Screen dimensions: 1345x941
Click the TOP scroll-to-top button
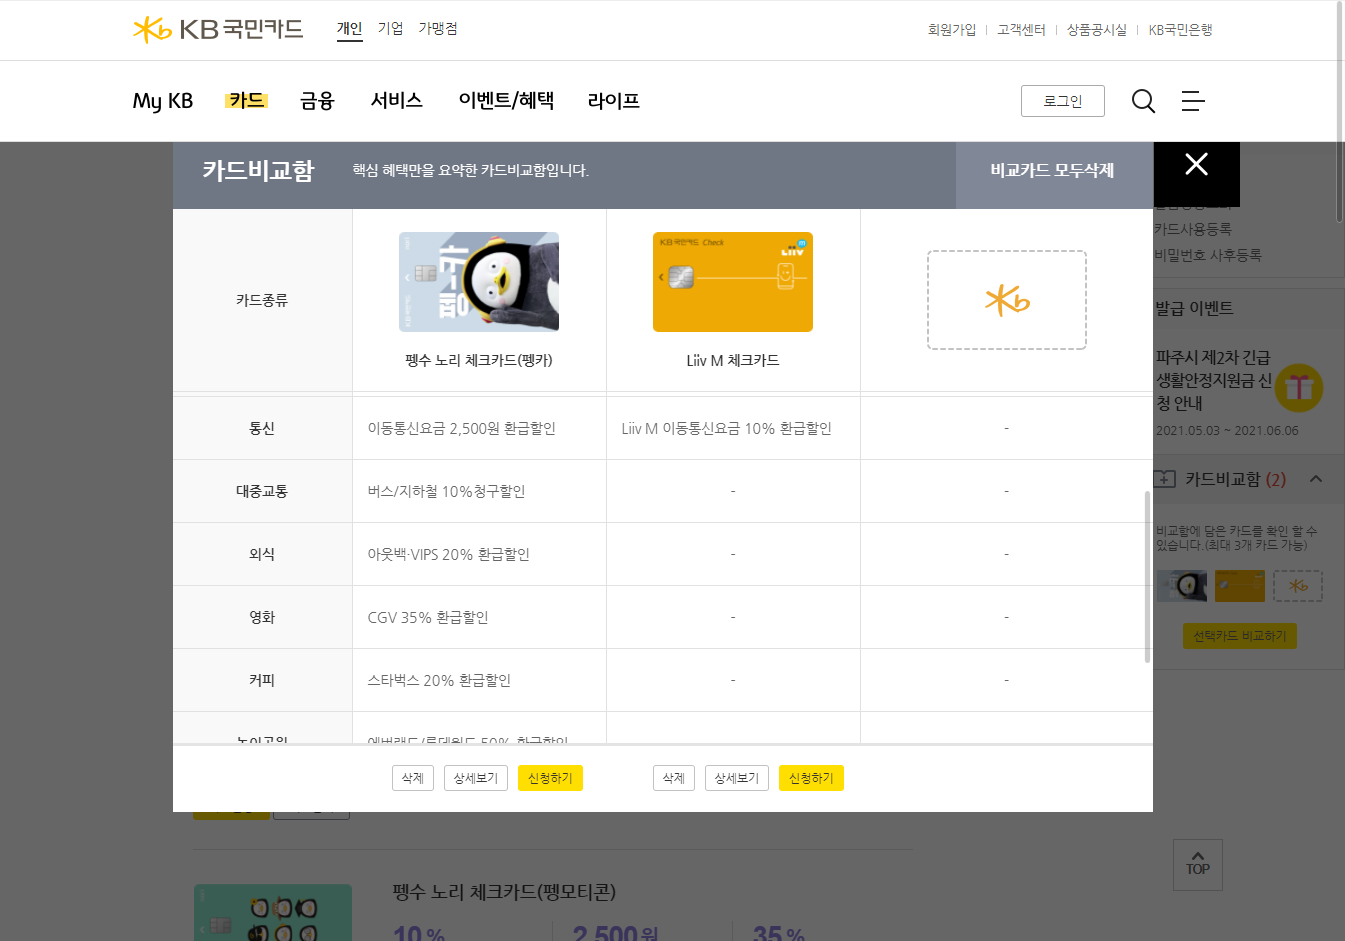point(1198,865)
